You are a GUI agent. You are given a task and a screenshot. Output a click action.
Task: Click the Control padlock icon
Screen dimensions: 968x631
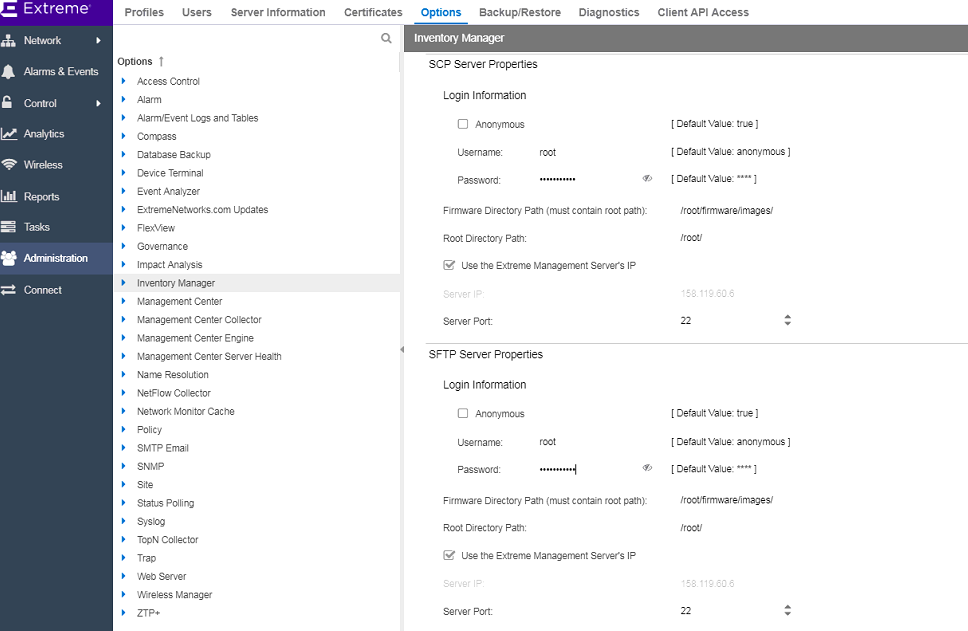coord(7,102)
